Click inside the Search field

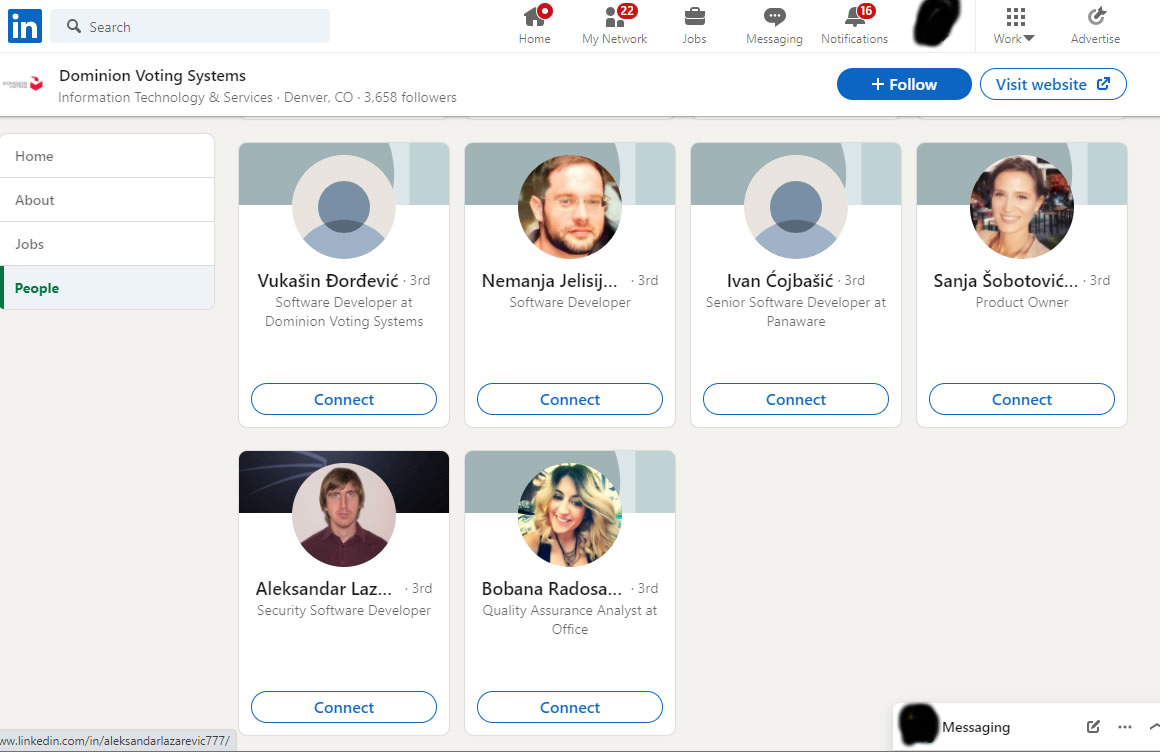190,26
